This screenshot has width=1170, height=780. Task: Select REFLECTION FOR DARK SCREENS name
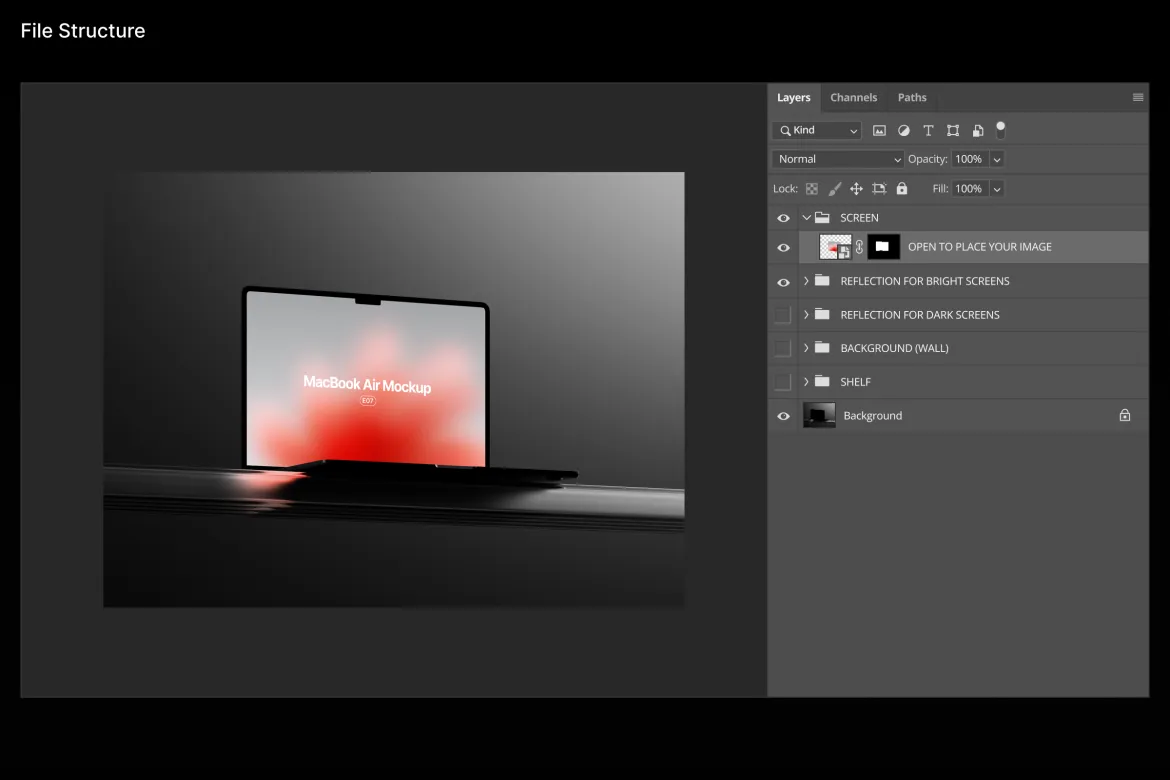tap(920, 315)
